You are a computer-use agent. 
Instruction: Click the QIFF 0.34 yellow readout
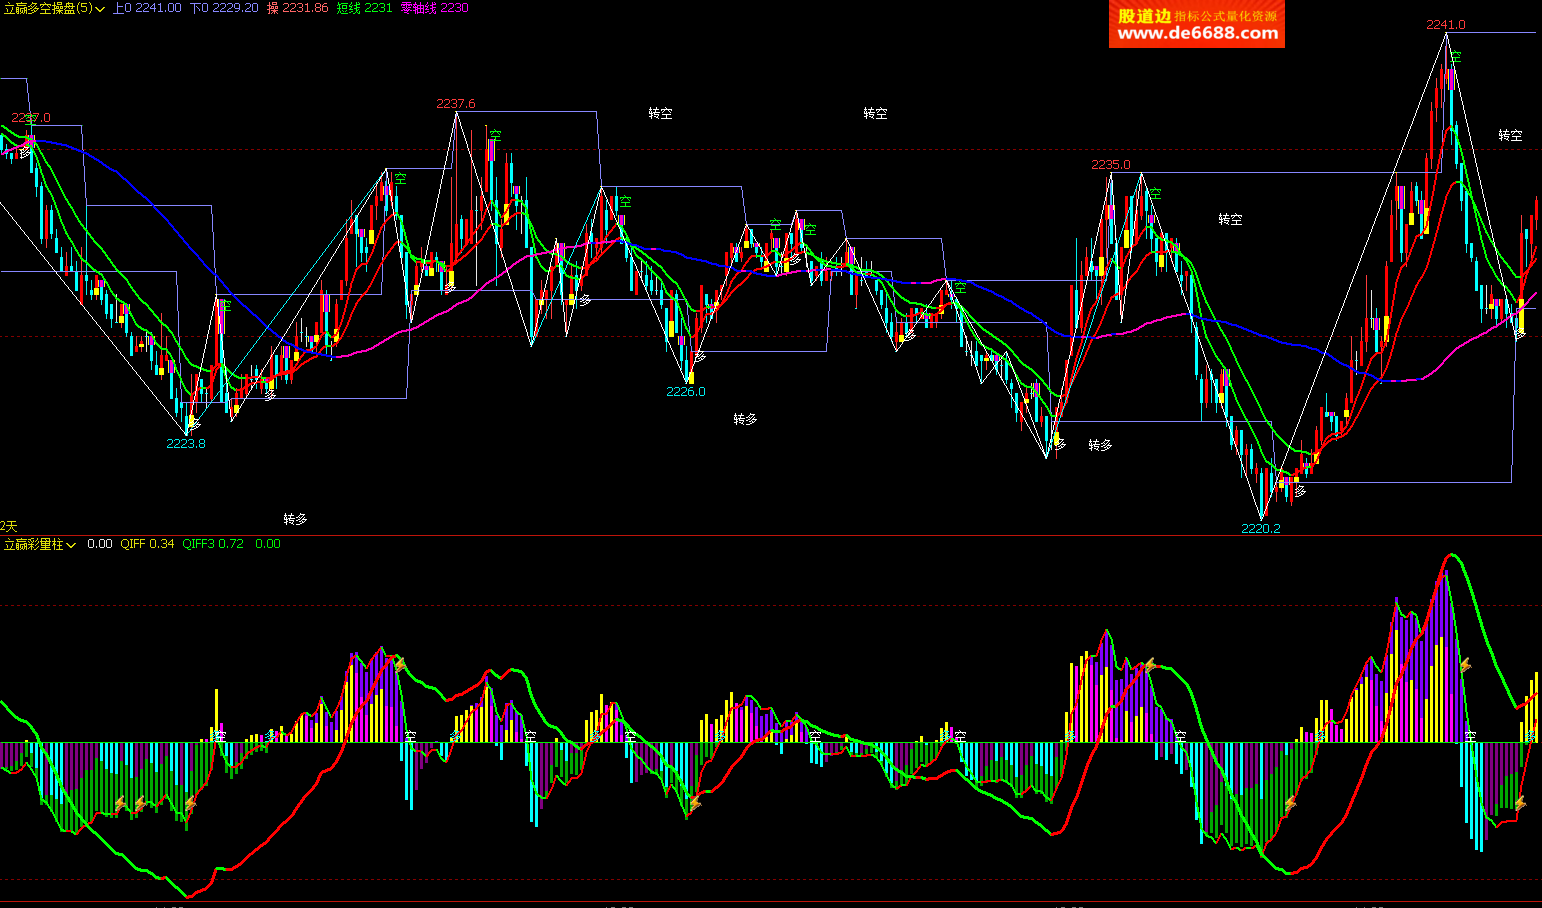pyautogui.click(x=147, y=544)
